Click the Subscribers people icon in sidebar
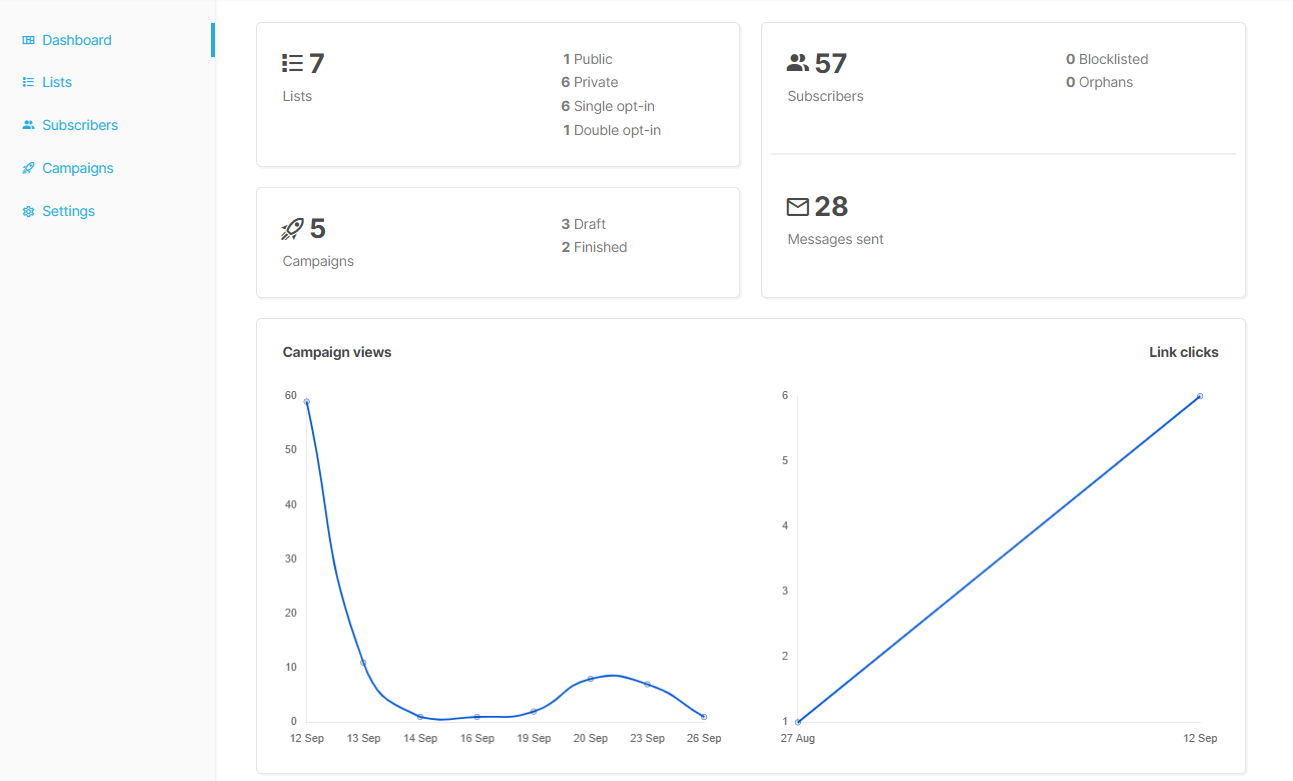The image size is (1293, 781). coord(28,125)
